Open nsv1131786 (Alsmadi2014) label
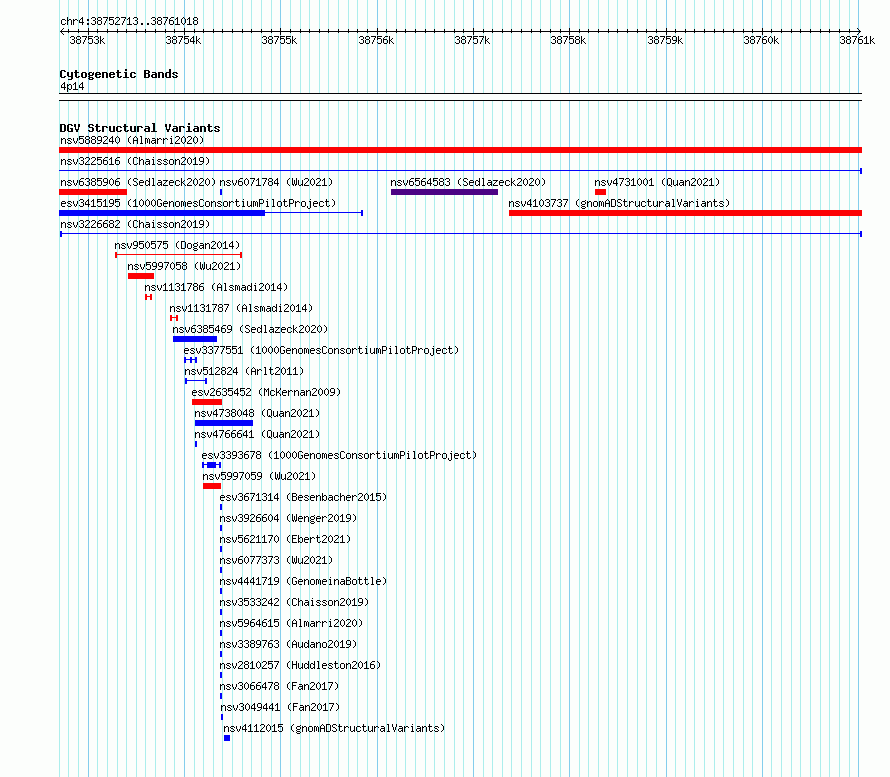890x777 pixels. (x=216, y=287)
